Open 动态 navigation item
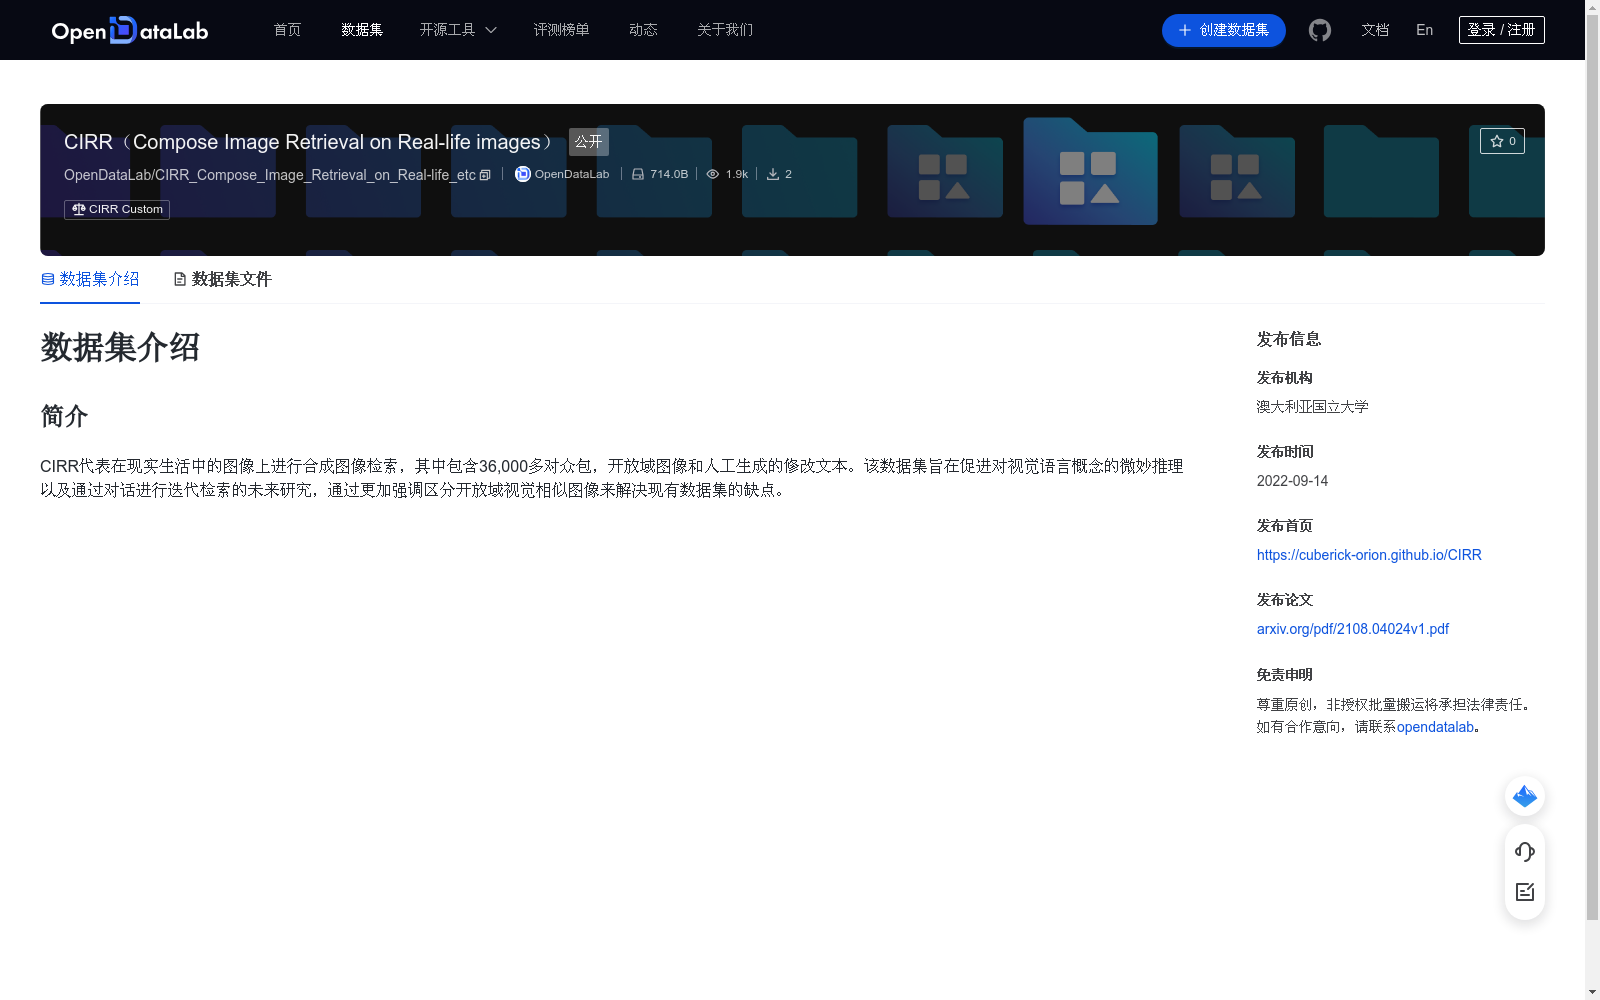Image resolution: width=1600 pixels, height=1000 pixels. [643, 30]
